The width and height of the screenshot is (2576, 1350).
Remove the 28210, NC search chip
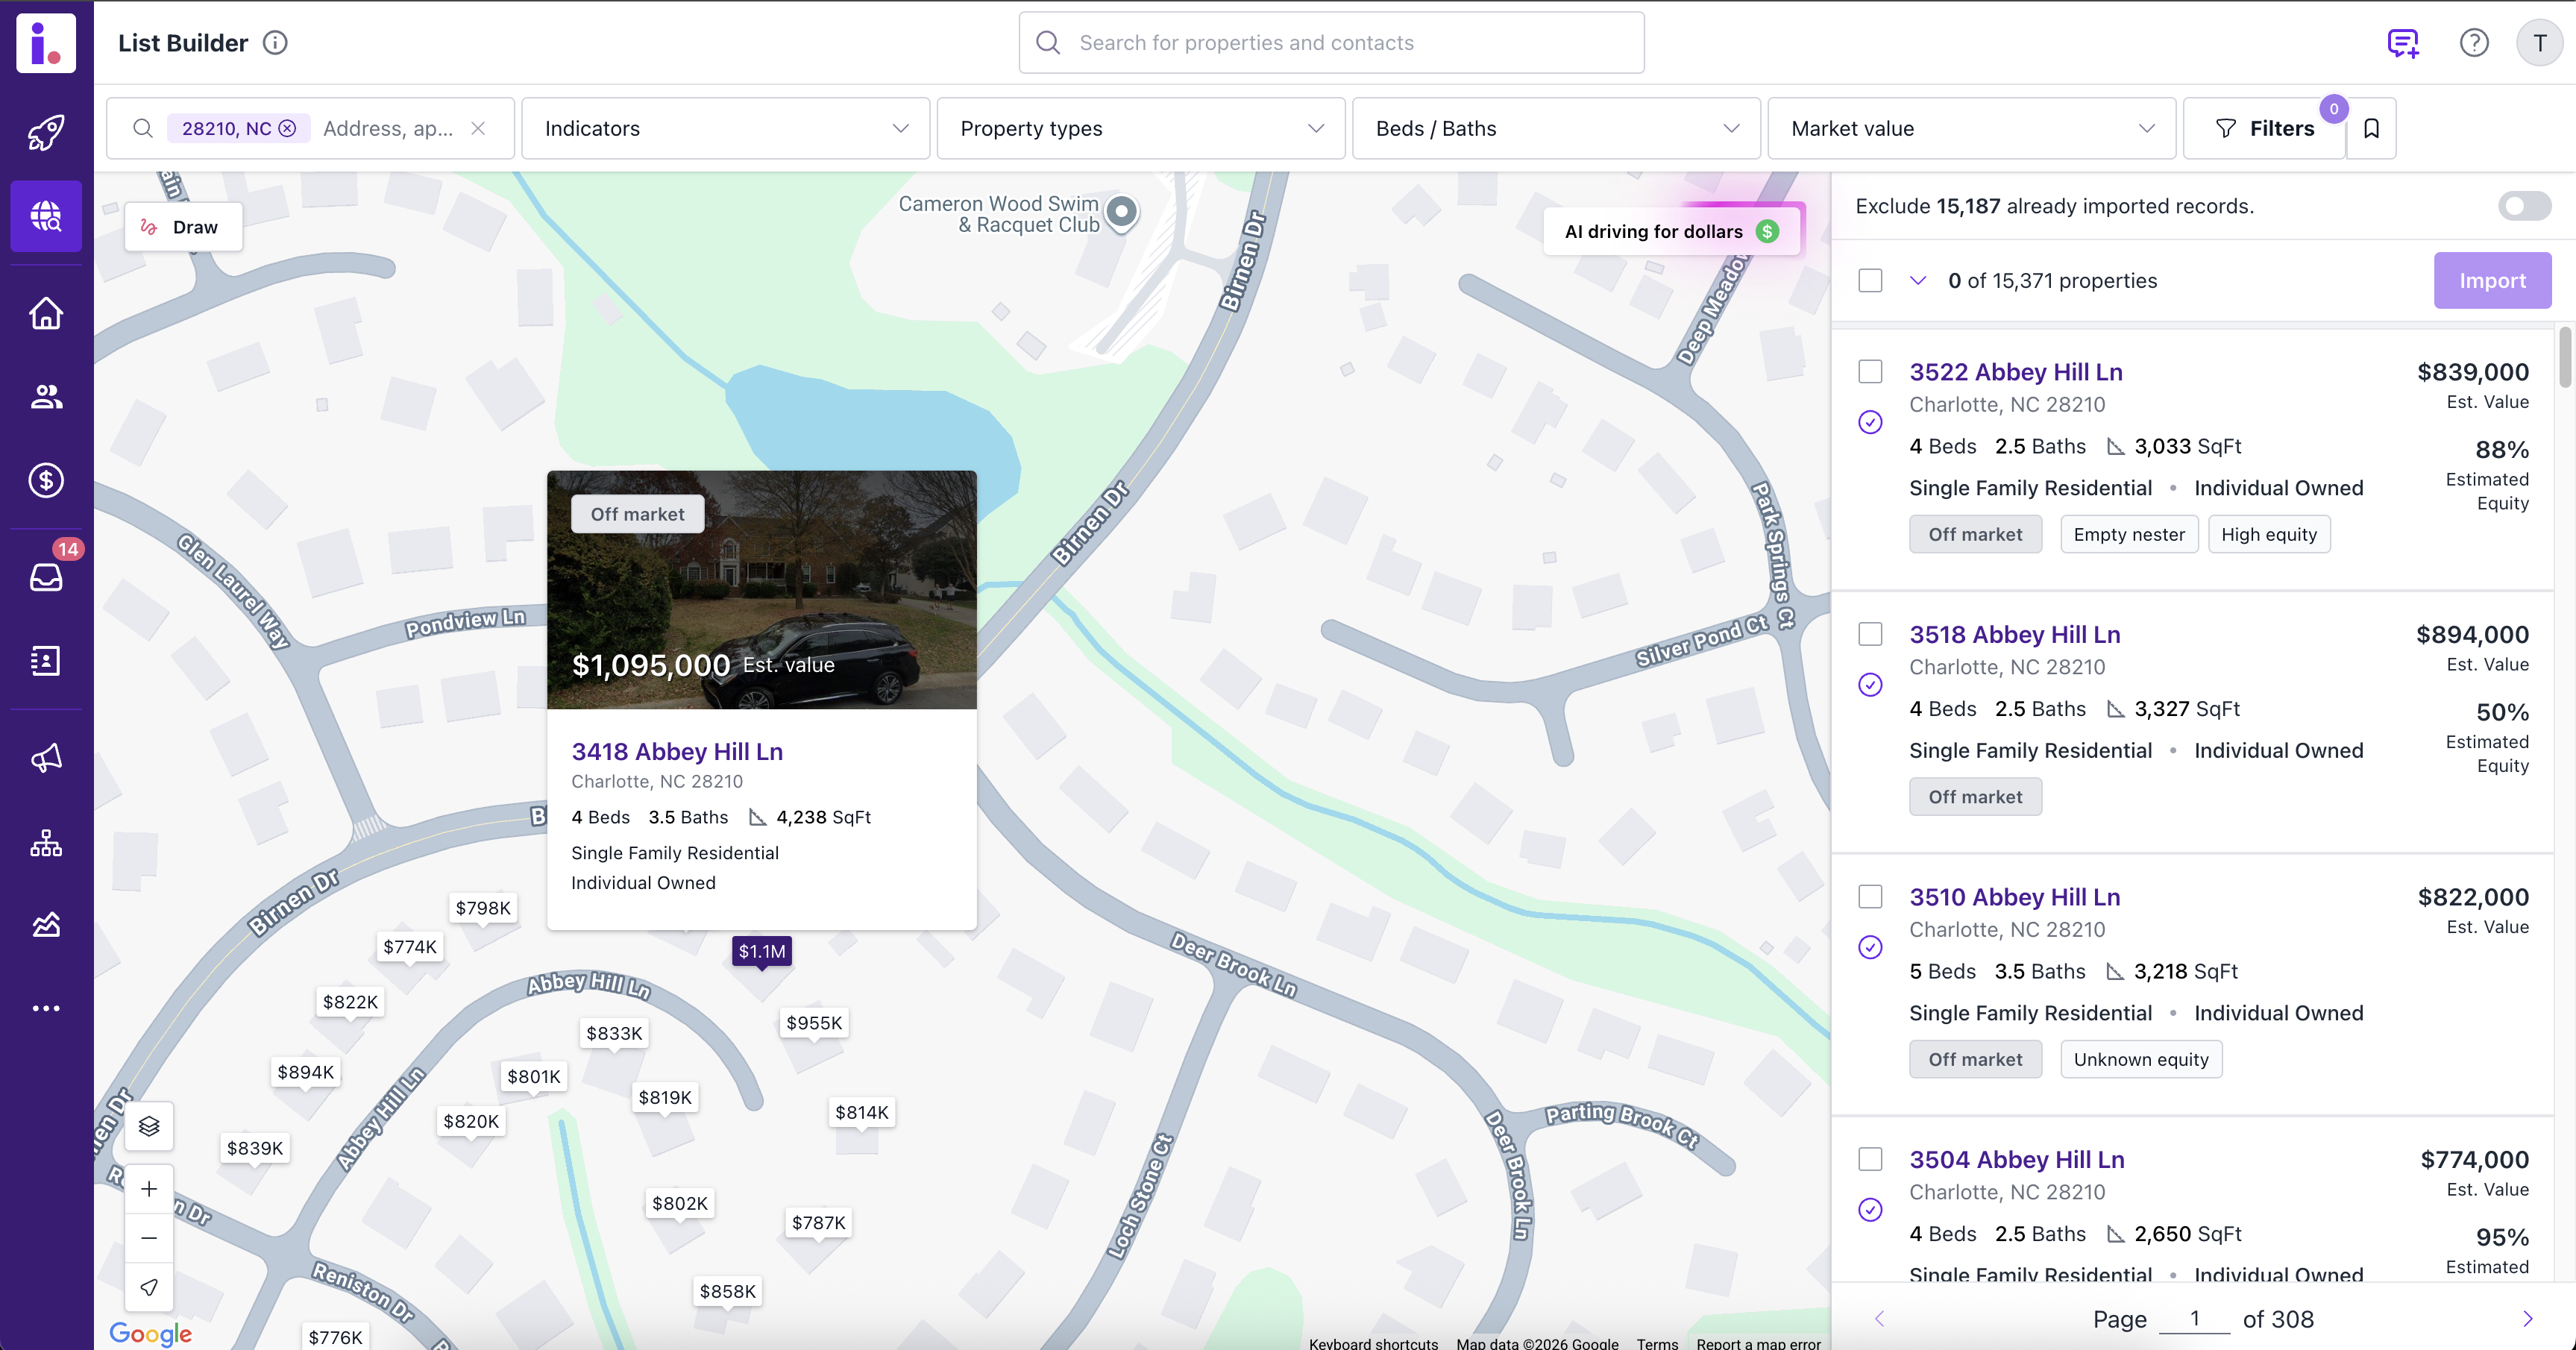point(288,128)
